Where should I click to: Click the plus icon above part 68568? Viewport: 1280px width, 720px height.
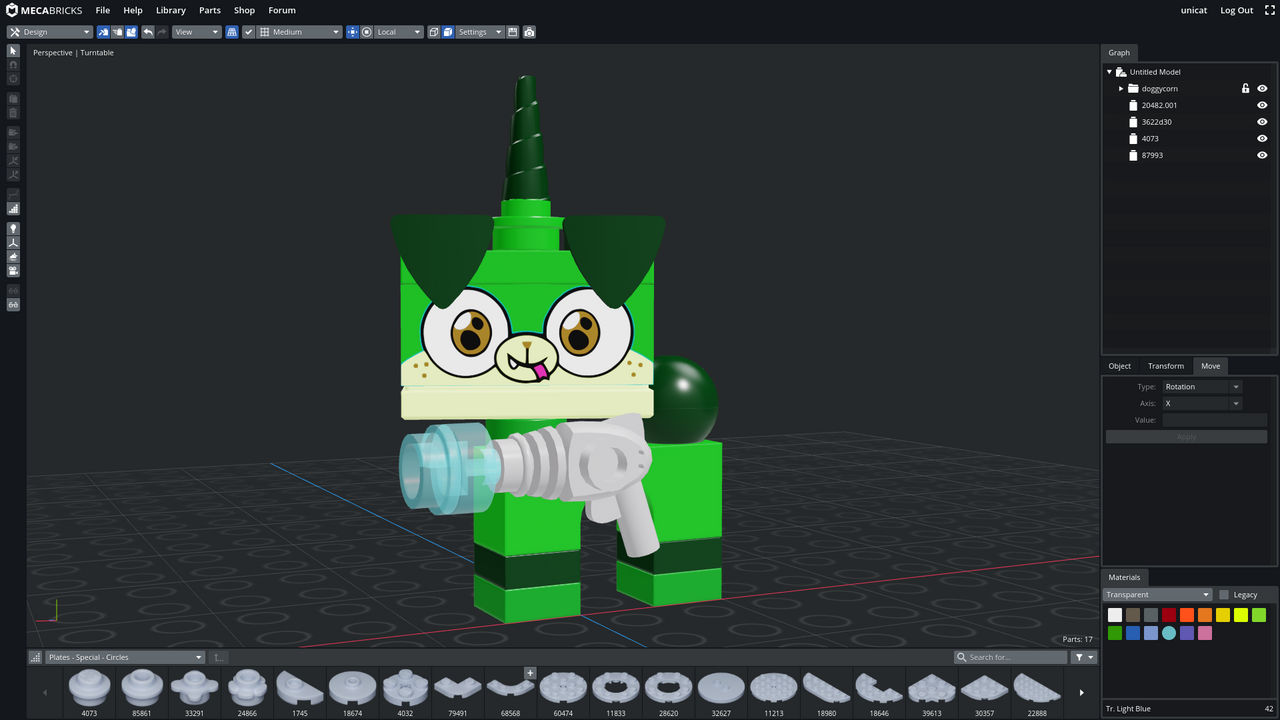click(530, 673)
